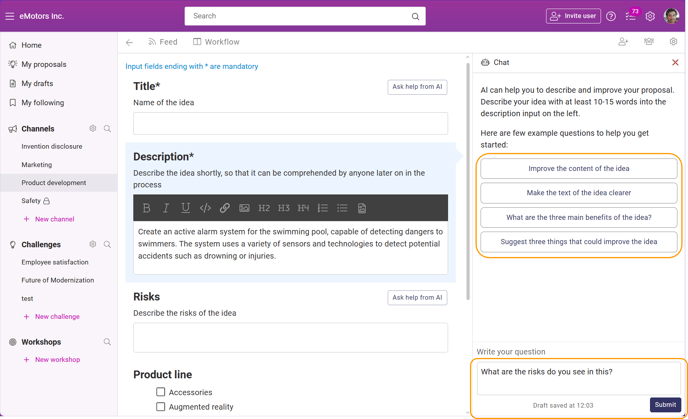Select 'Improve the content of the idea' suggestion
Image resolution: width=688 pixels, height=419 pixels.
(579, 168)
